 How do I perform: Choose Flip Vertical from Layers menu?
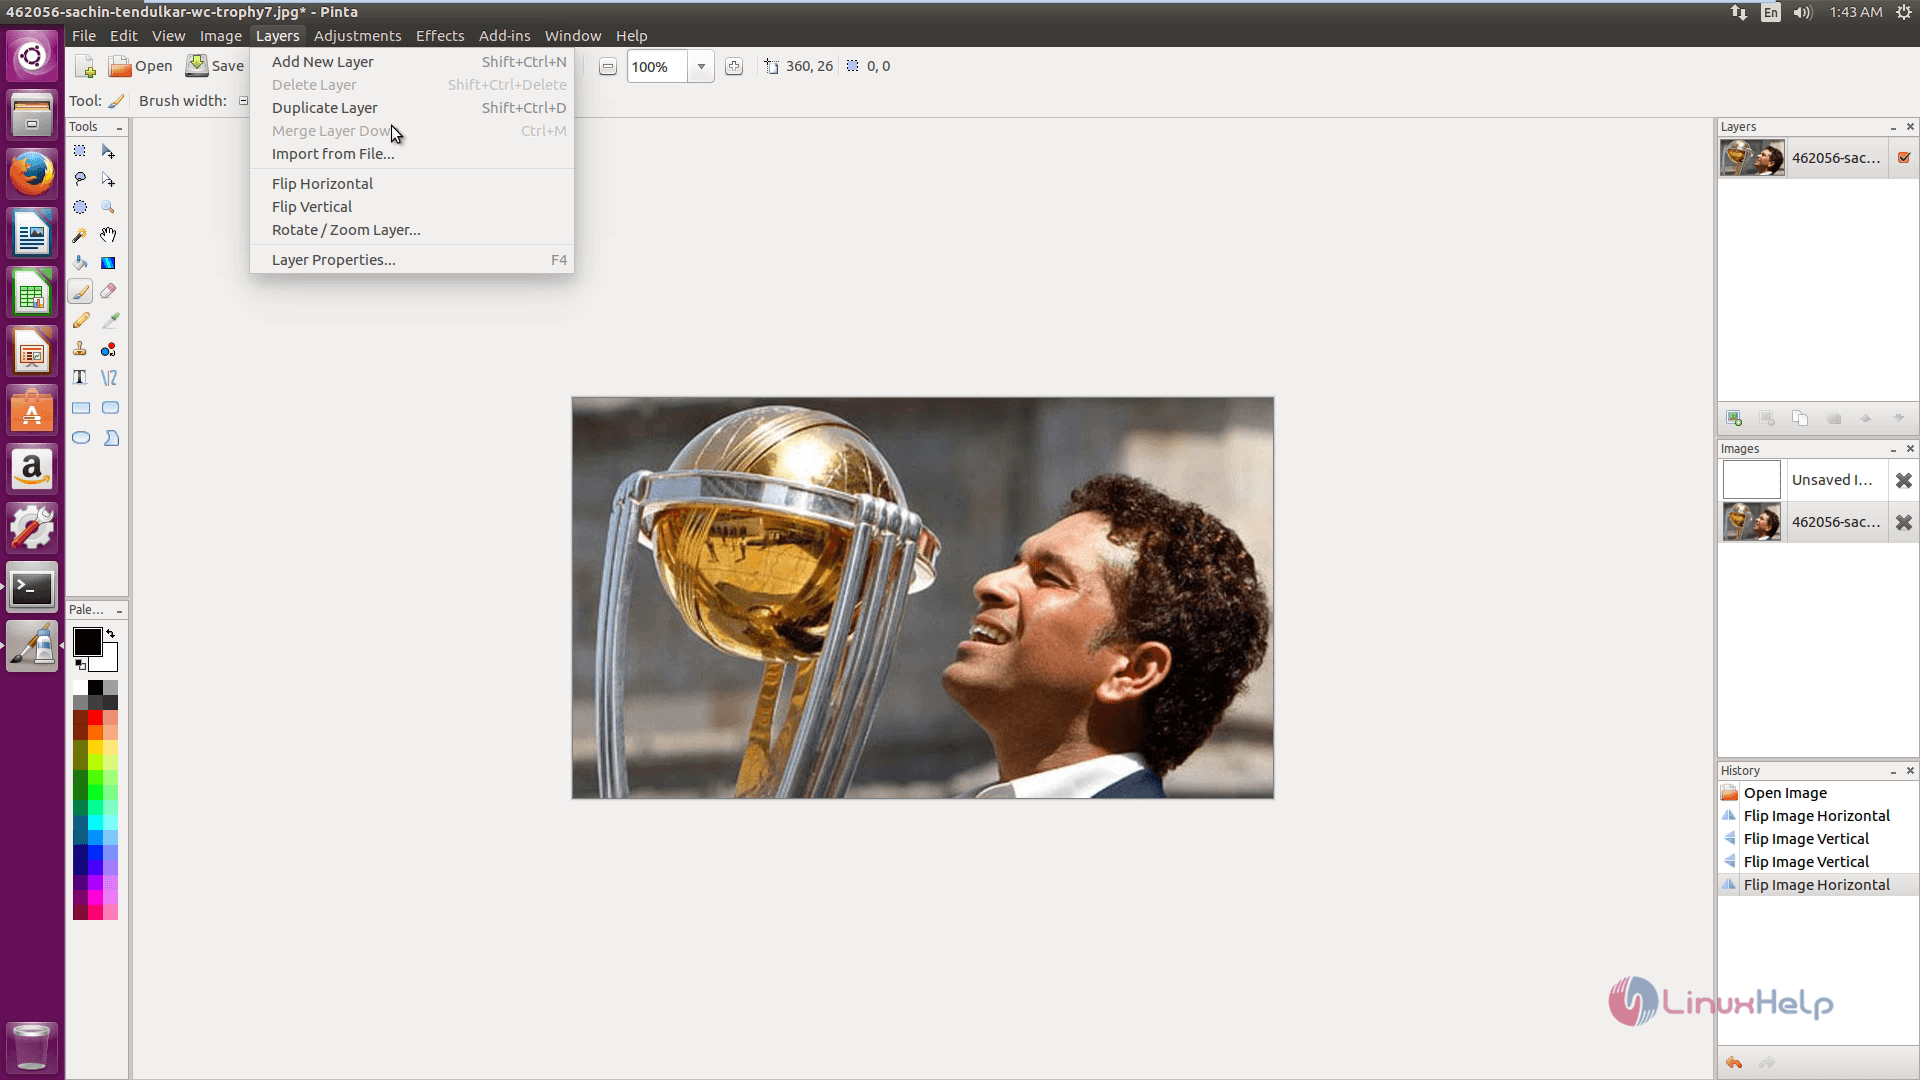(412, 207)
